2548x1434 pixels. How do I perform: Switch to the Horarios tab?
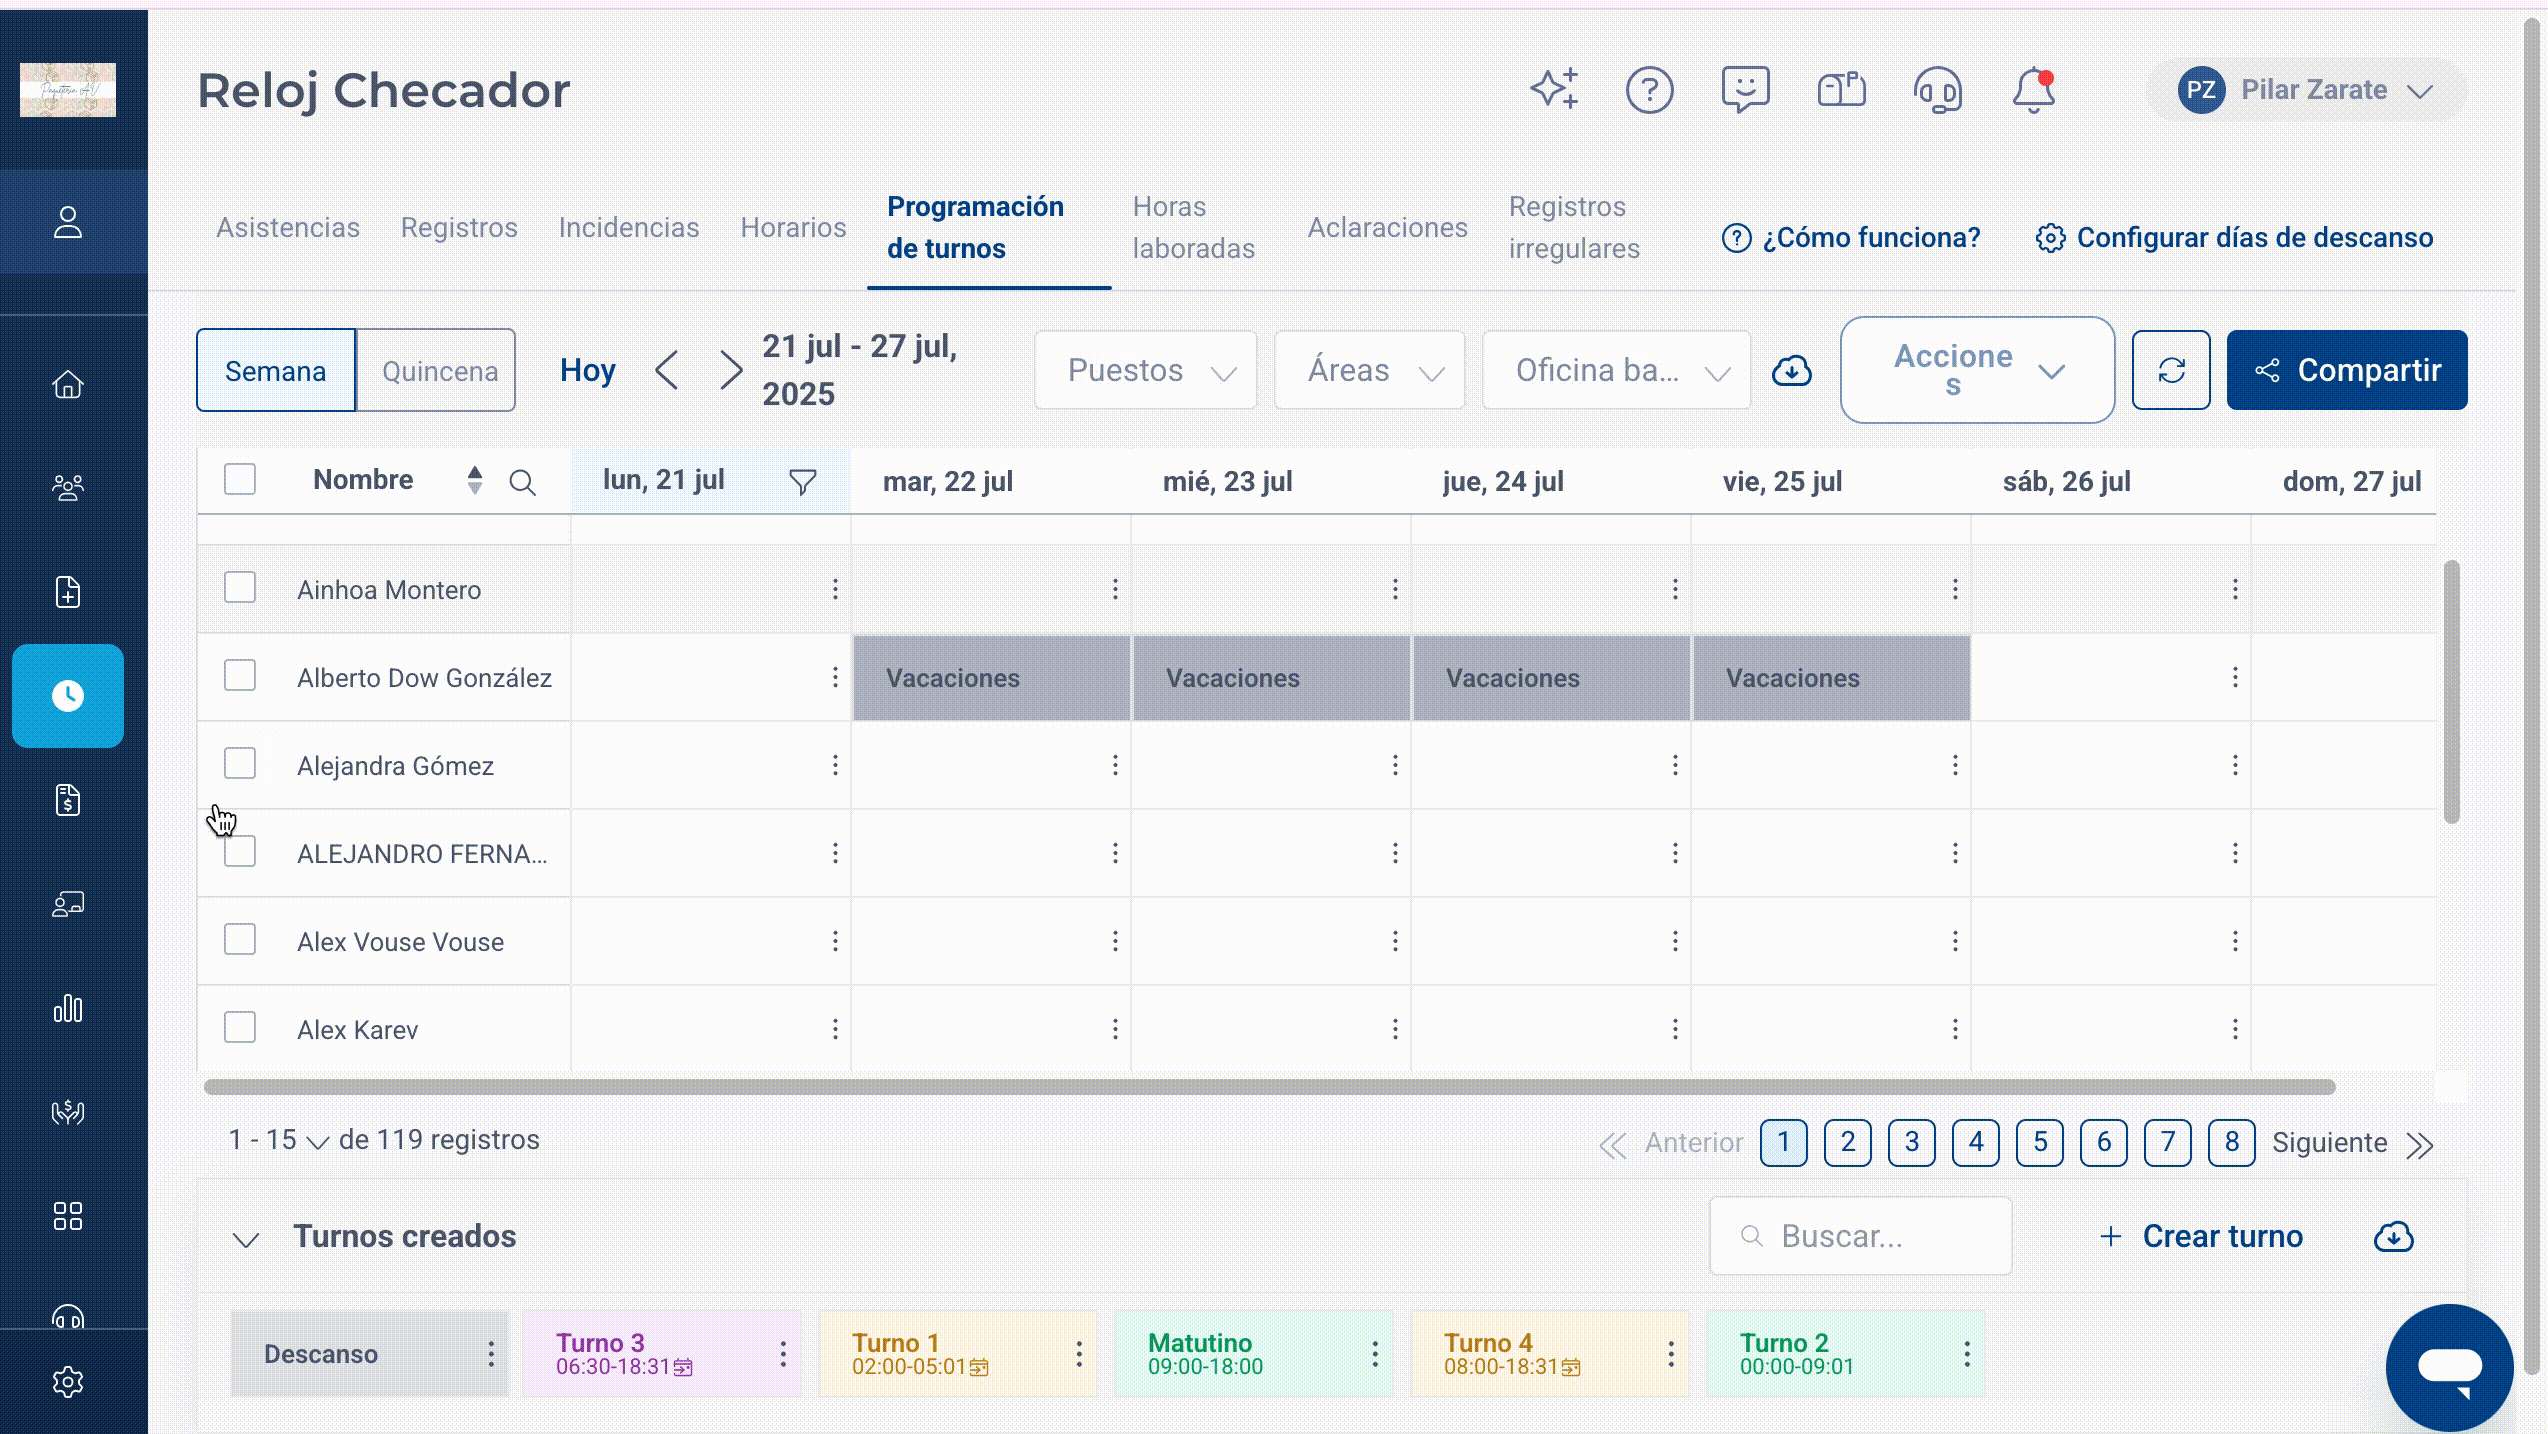pos(793,228)
